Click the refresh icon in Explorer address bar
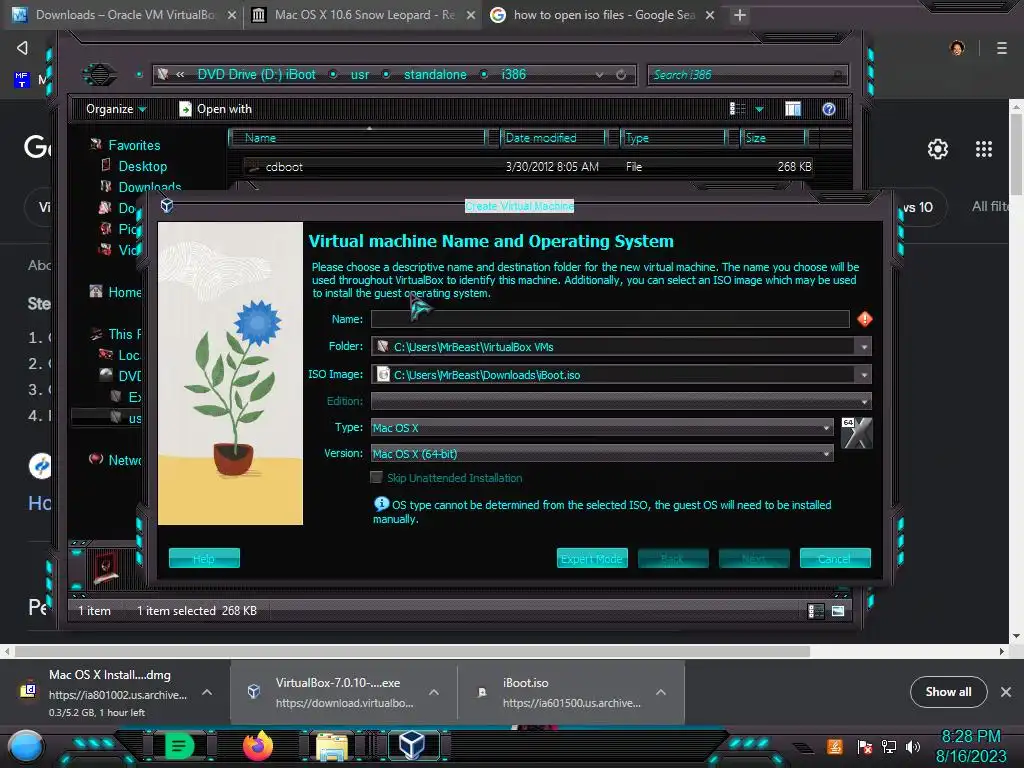Viewport: 1024px width, 768px height. (x=621, y=74)
